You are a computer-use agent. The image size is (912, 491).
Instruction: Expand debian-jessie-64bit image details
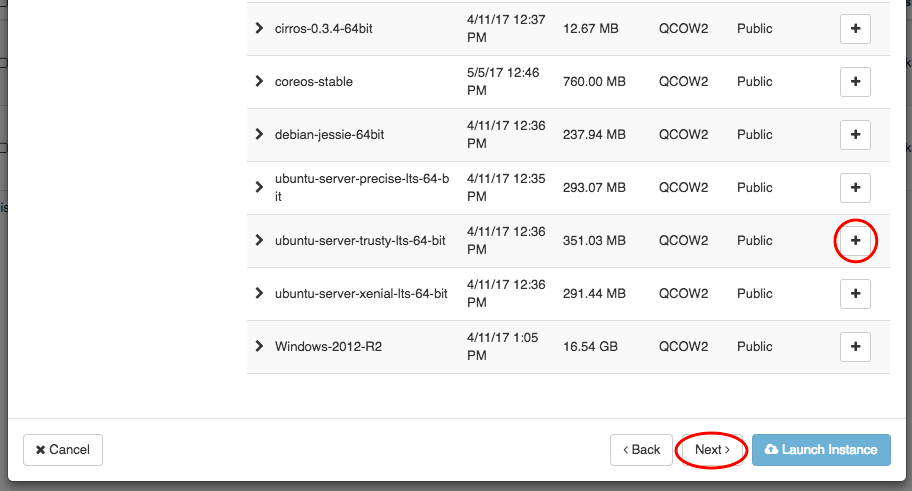coord(260,135)
